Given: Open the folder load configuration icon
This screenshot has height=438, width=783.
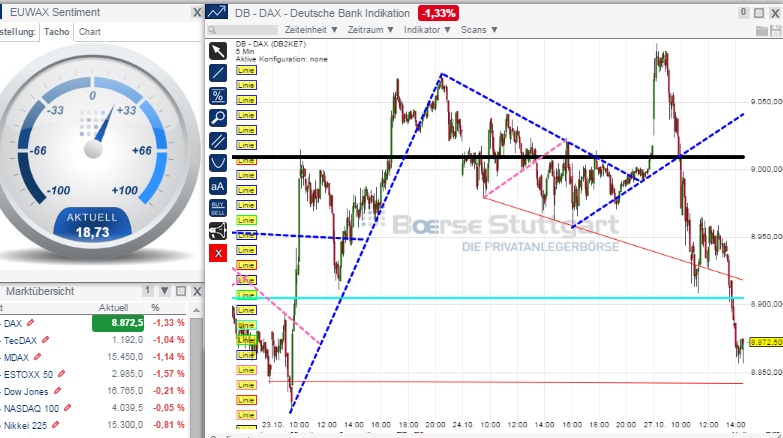Looking at the screenshot, I should [x=762, y=31].
